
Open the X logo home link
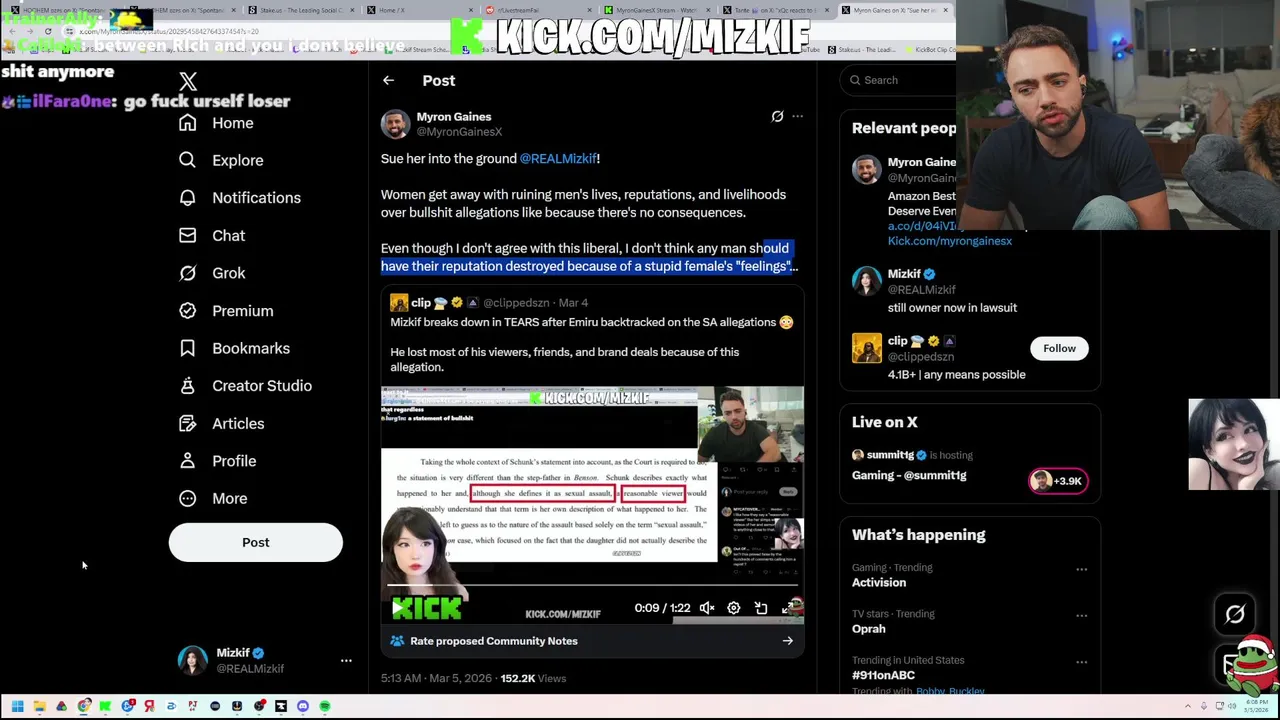click(188, 82)
